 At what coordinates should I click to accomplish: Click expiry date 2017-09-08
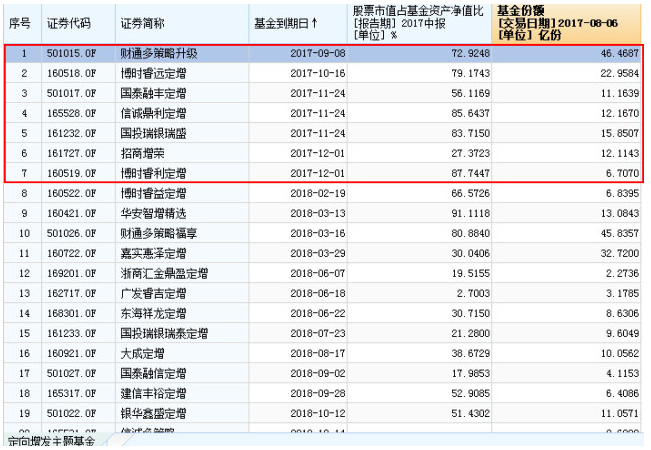[318, 54]
